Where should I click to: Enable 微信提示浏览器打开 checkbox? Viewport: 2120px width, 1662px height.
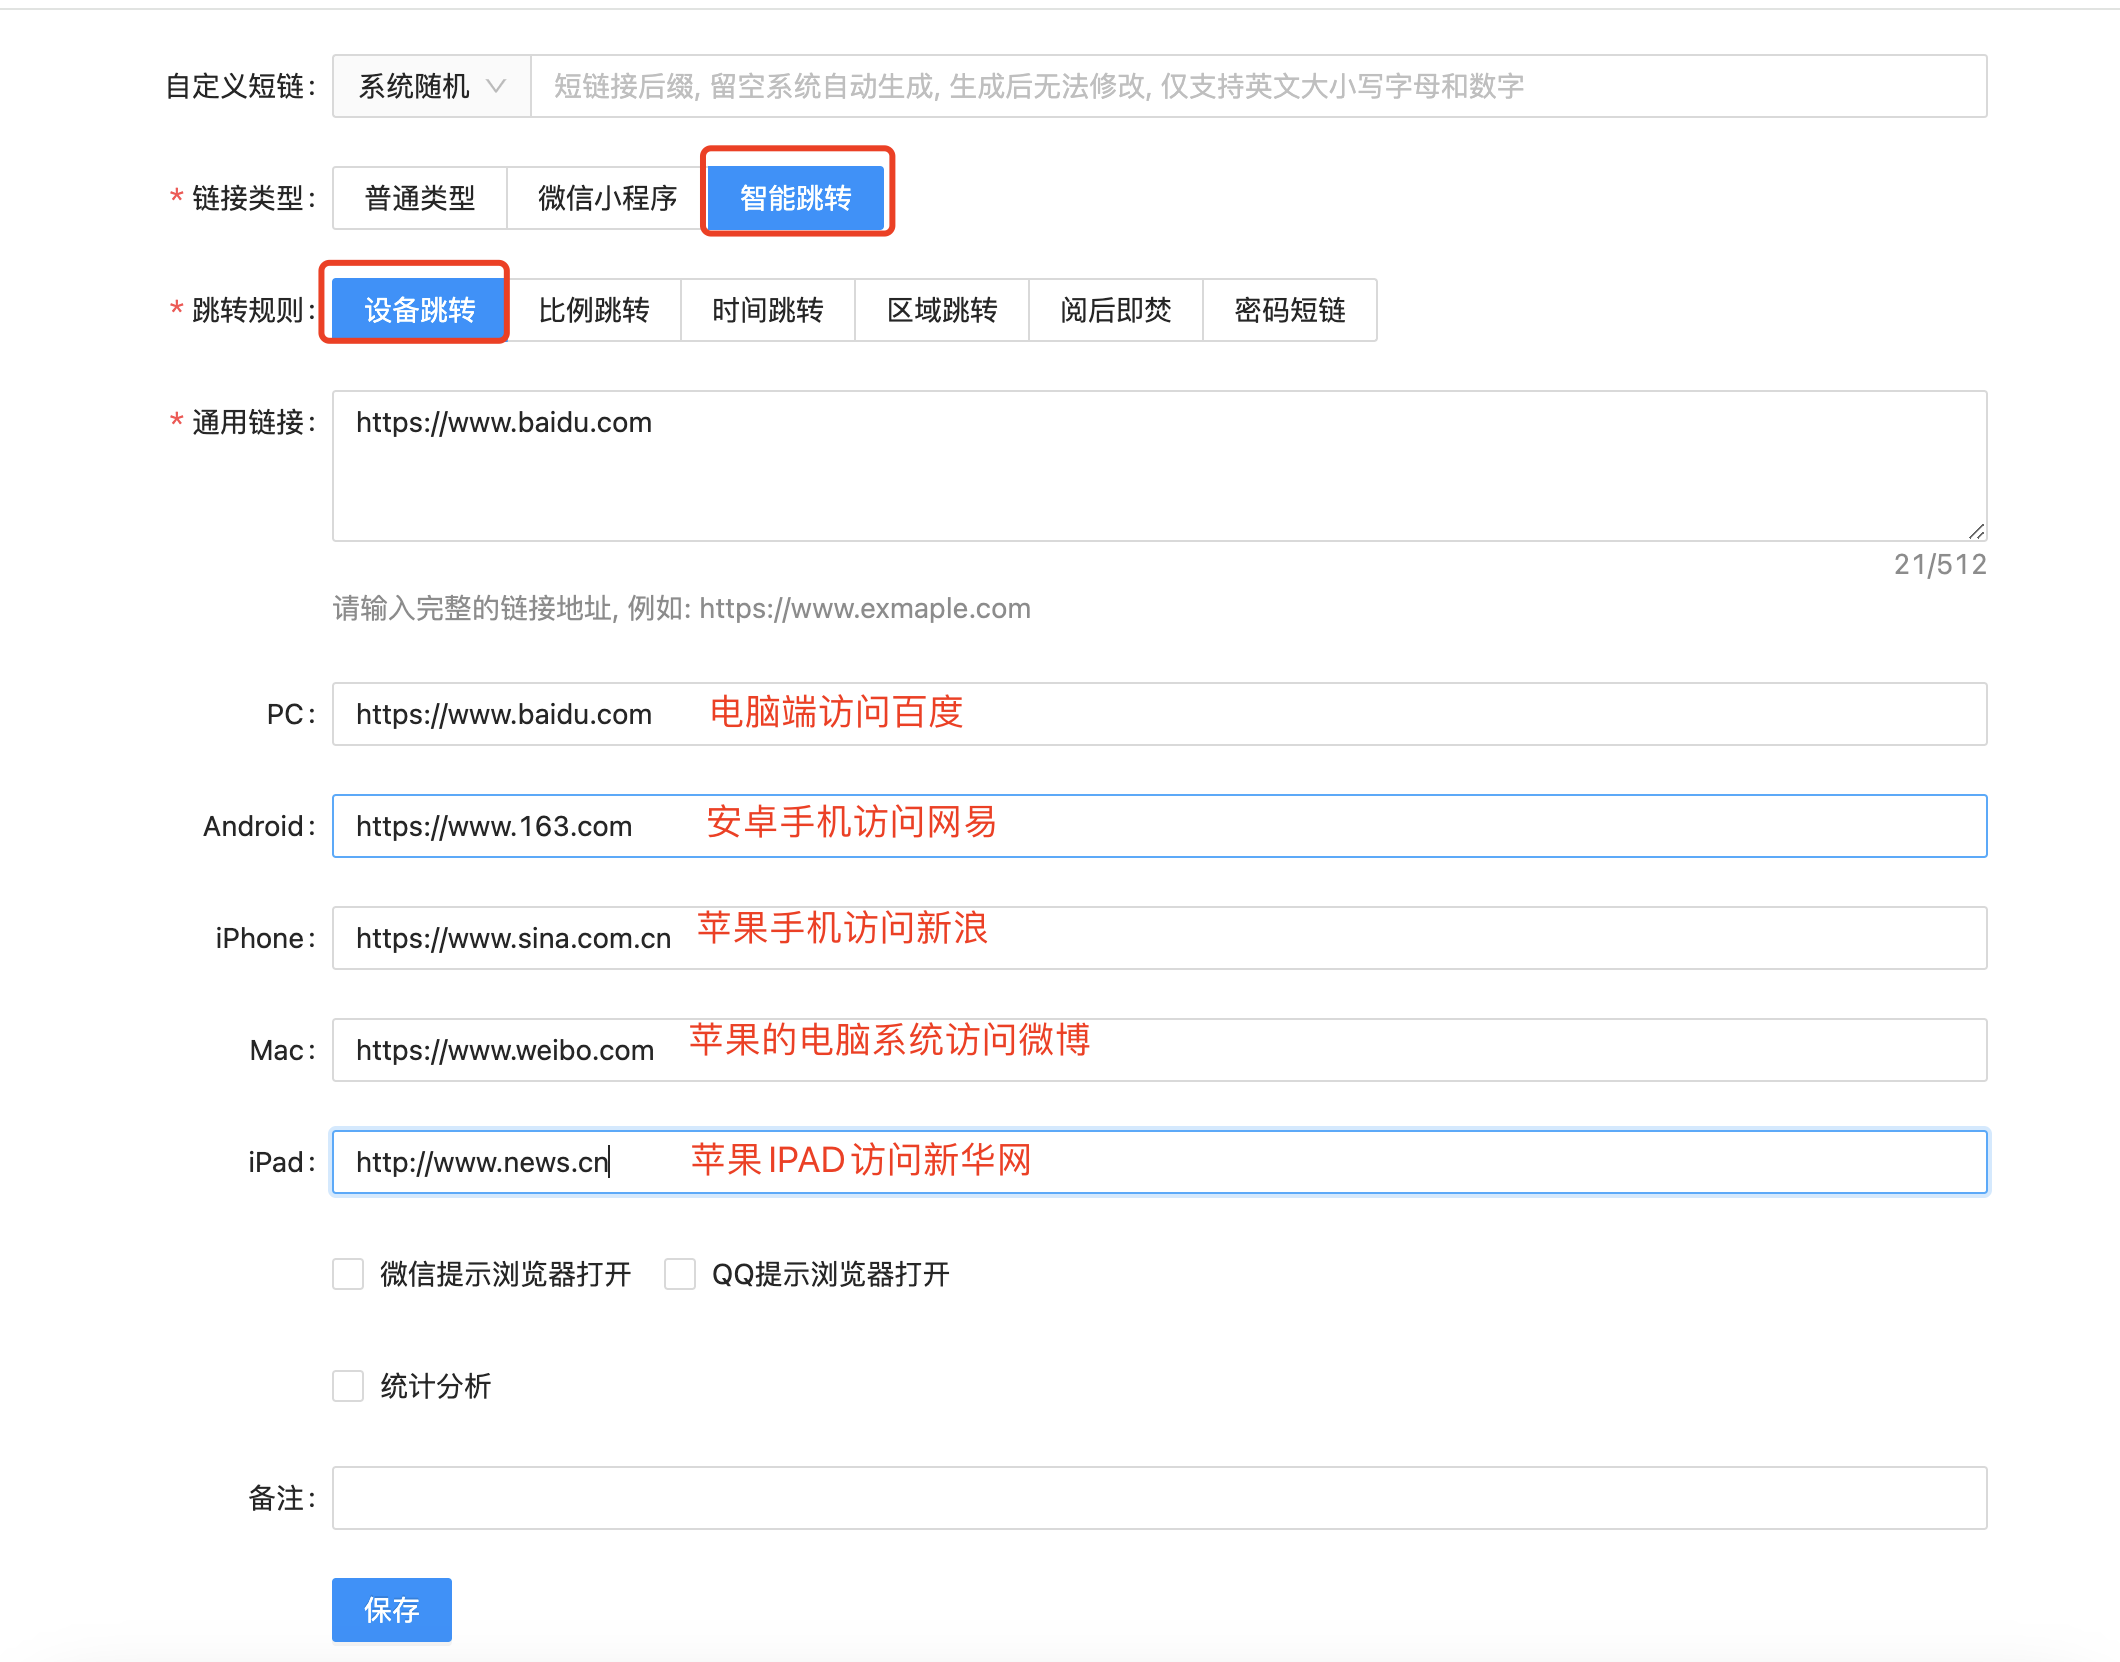click(348, 1275)
